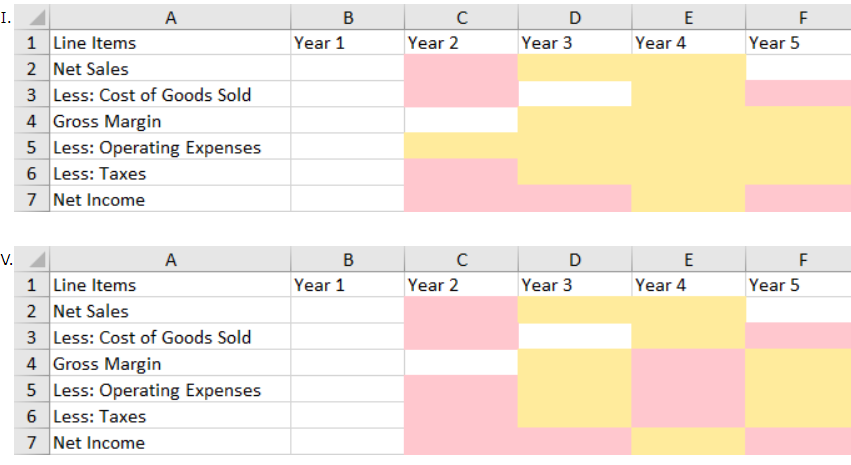This screenshot has height=465, width=851.
Task: Click pink Year 5 Cost of Goods cell, top sheet
Action: click(797, 95)
